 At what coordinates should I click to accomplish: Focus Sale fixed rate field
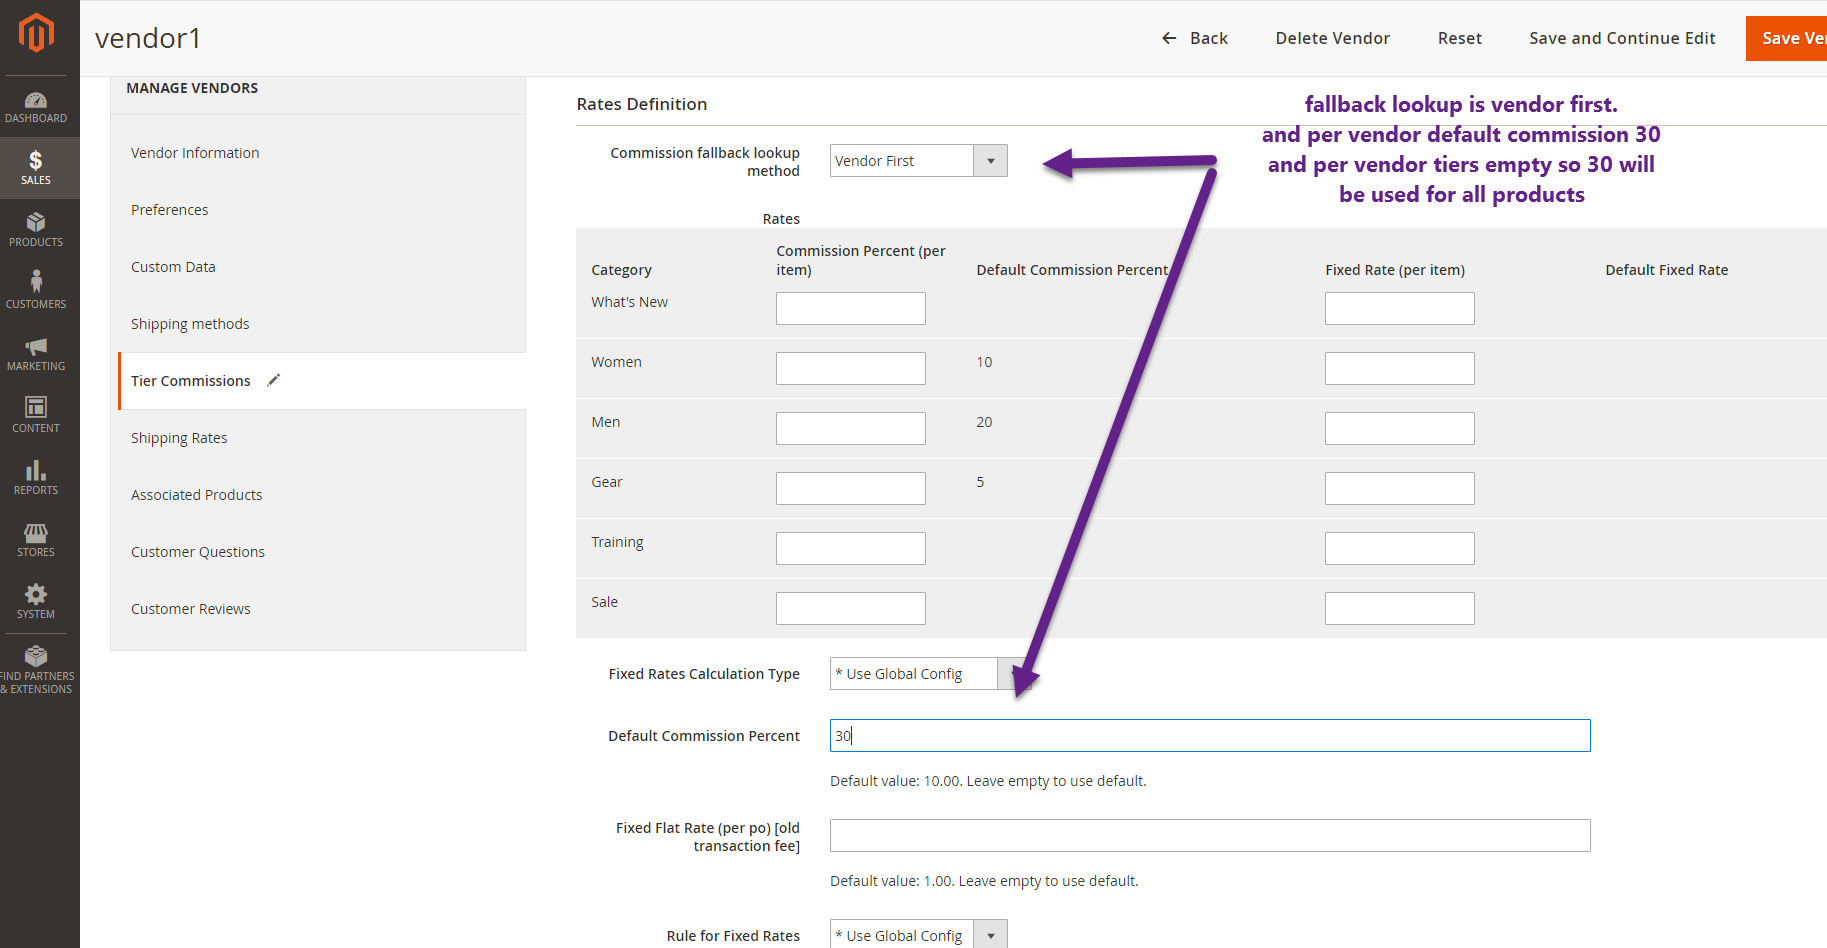tap(1400, 608)
